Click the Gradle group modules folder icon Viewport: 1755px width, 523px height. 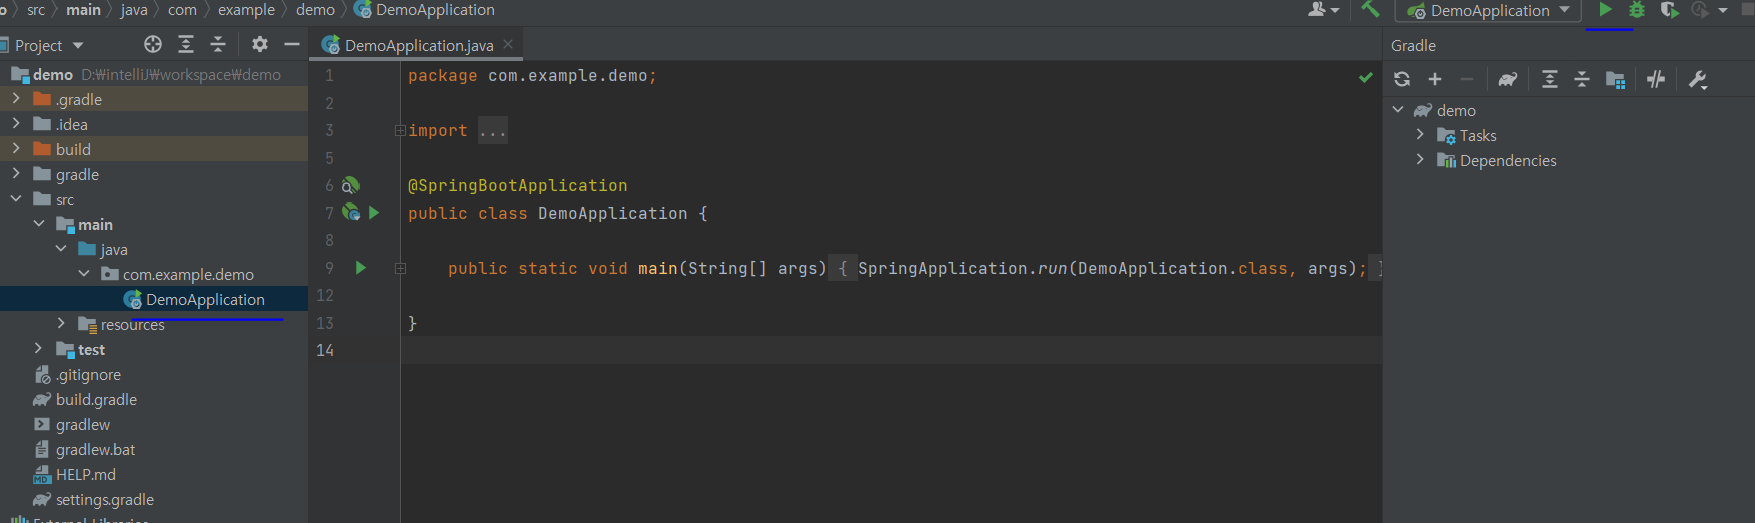click(x=1615, y=79)
